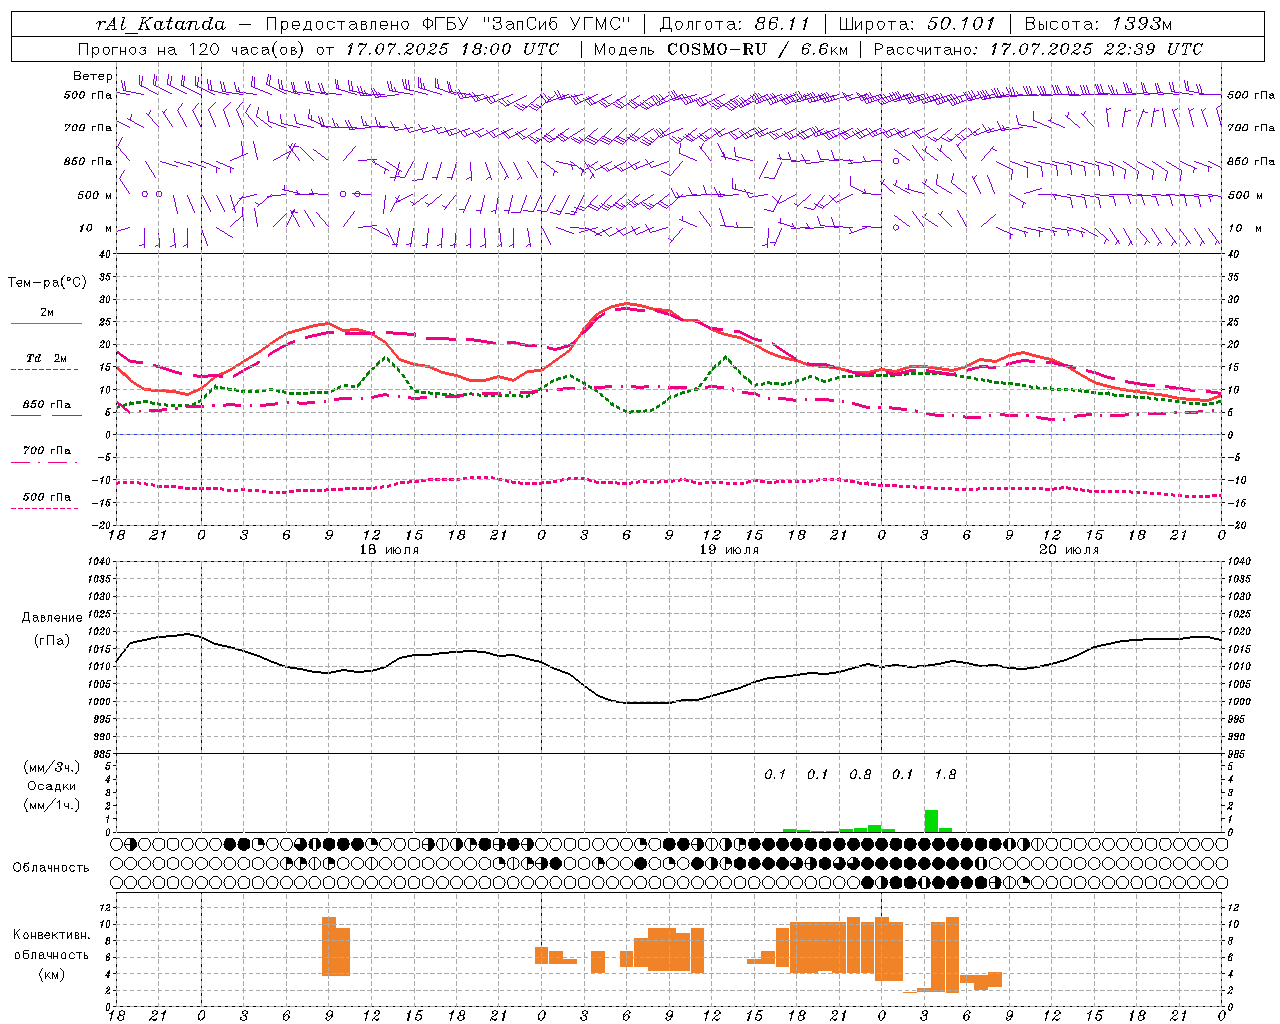
Task: Click the 1.8 precipitation total
Action: click(945, 774)
